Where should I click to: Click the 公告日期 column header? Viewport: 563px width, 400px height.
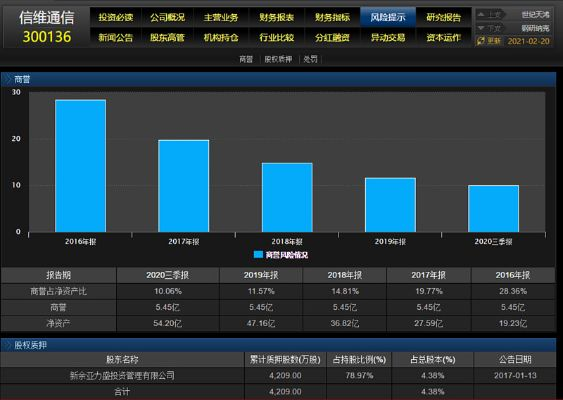pos(515,359)
